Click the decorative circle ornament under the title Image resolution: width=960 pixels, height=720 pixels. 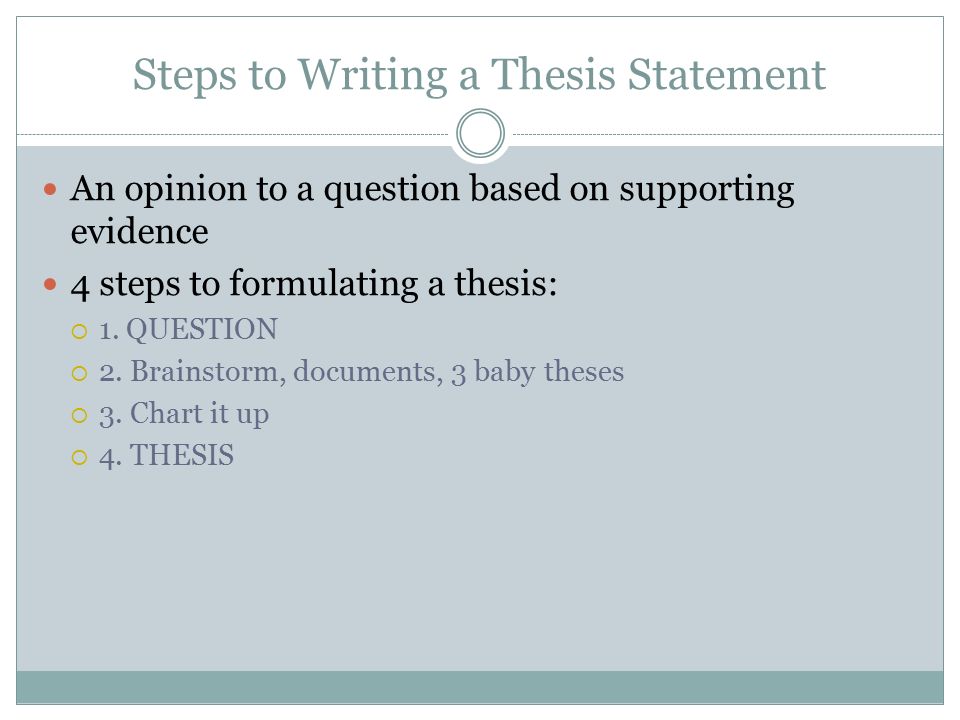(x=481, y=133)
